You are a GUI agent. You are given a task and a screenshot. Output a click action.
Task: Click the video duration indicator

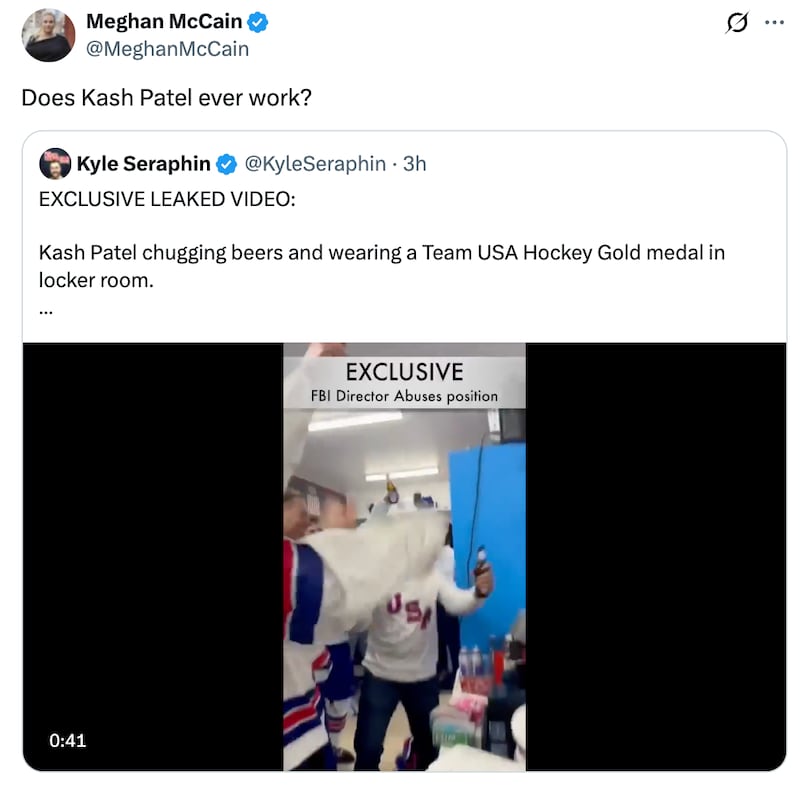[x=66, y=741]
